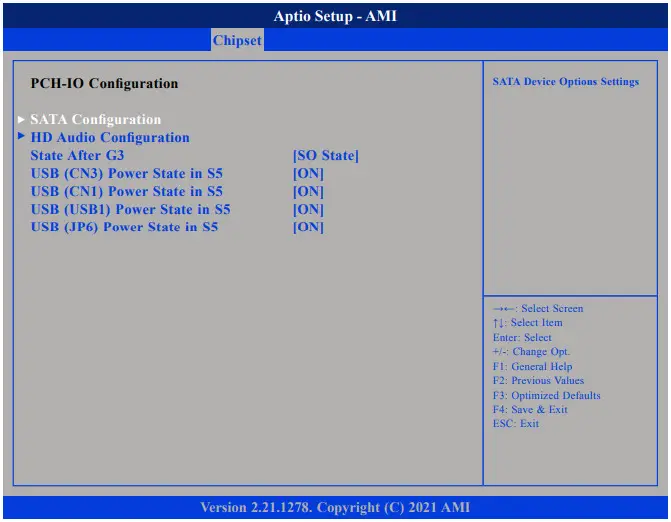The width and height of the screenshot is (671, 522).
Task: Select USB (CN1) Power State in S5
Action: click(x=127, y=191)
